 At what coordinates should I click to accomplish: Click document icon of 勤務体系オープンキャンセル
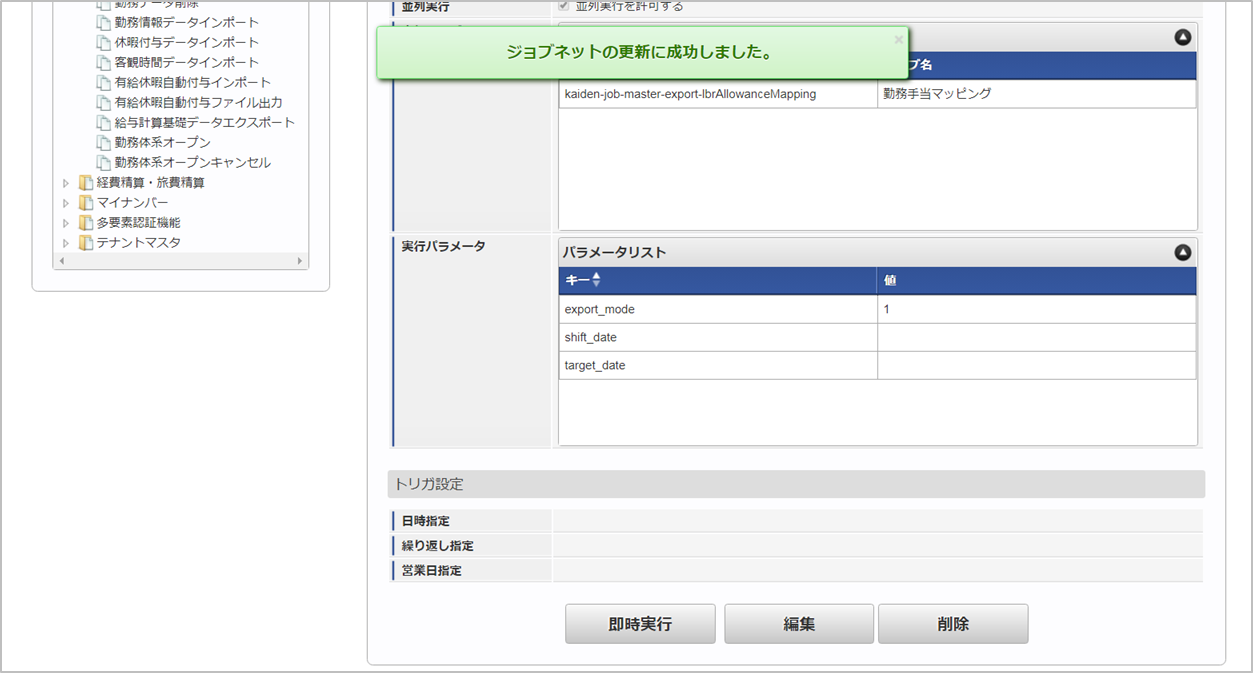104,162
